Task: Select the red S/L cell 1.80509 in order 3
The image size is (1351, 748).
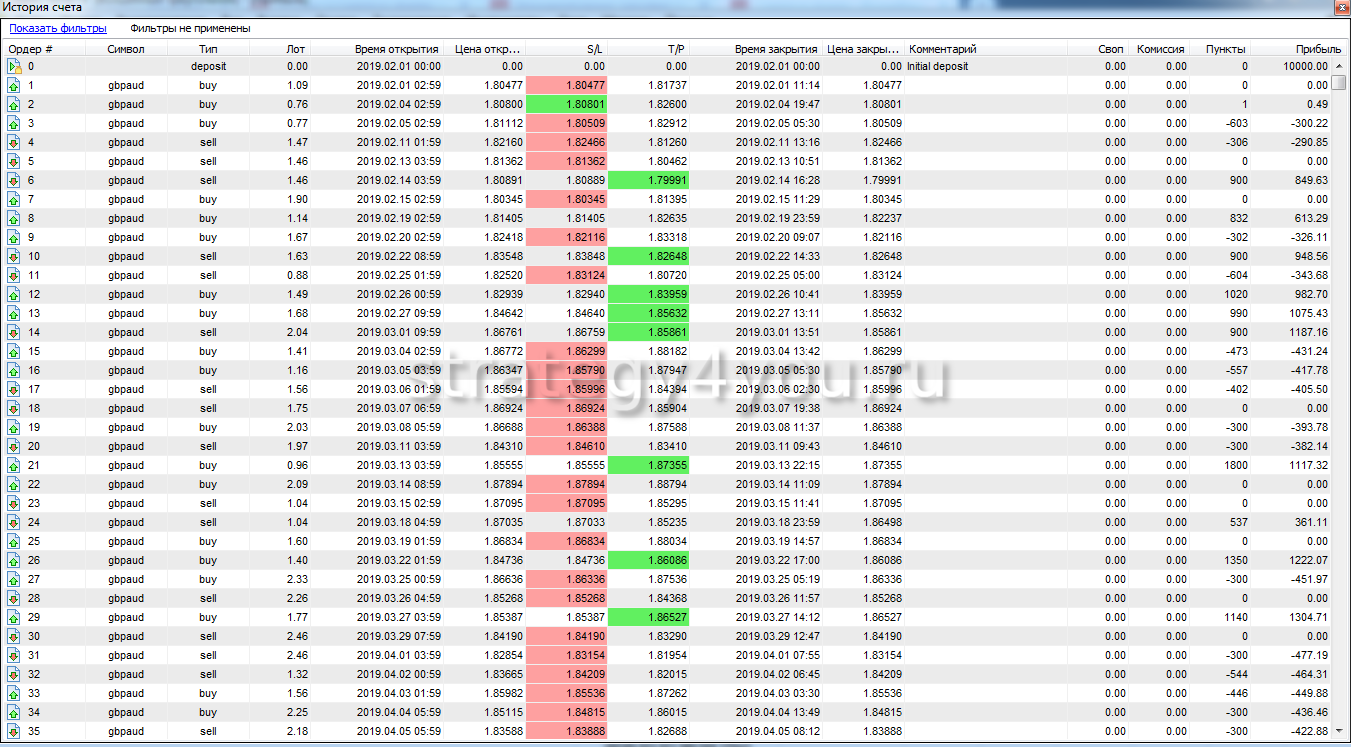Action: pos(565,124)
